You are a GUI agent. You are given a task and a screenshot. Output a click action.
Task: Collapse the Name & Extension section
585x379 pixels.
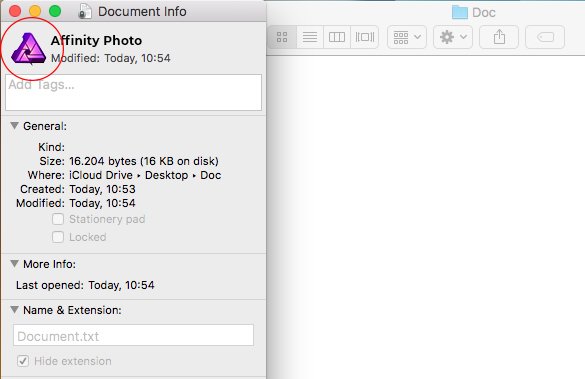14,310
